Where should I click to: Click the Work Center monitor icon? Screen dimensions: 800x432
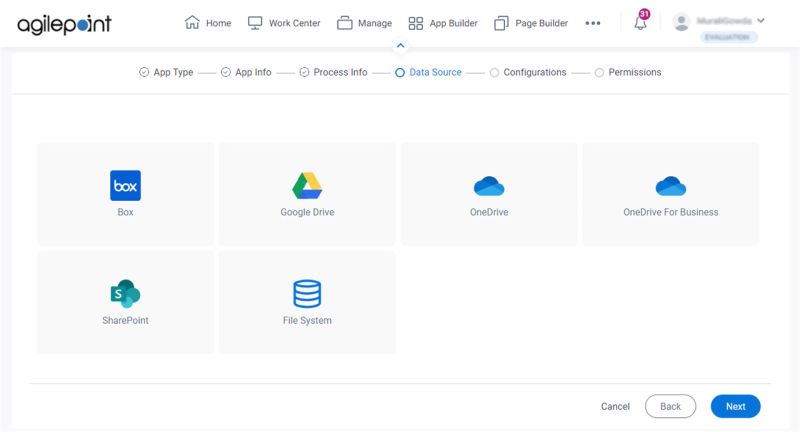tap(255, 23)
